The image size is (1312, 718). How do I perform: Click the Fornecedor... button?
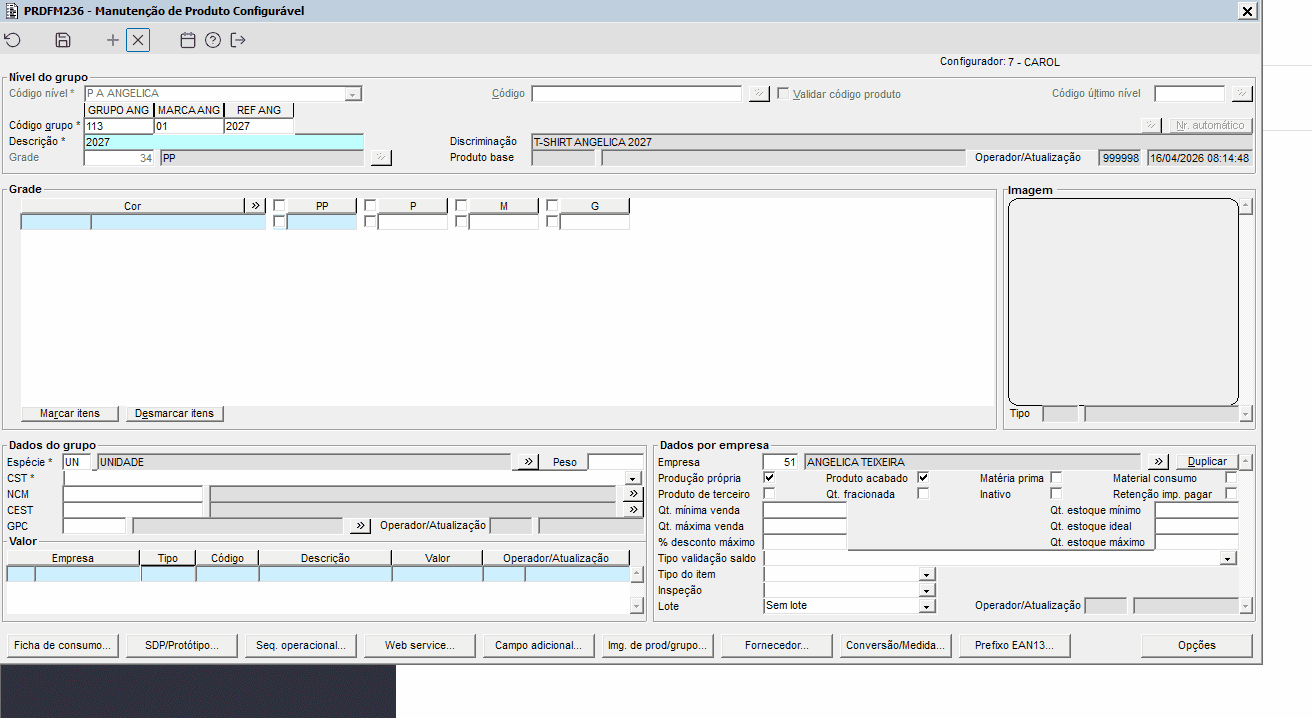(777, 646)
